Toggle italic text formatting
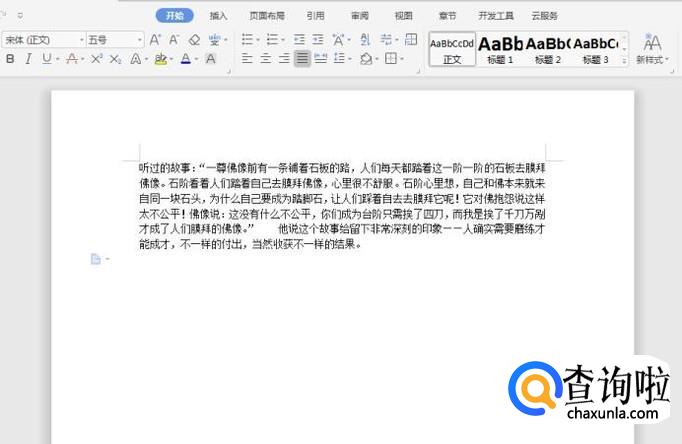 coord(28,59)
